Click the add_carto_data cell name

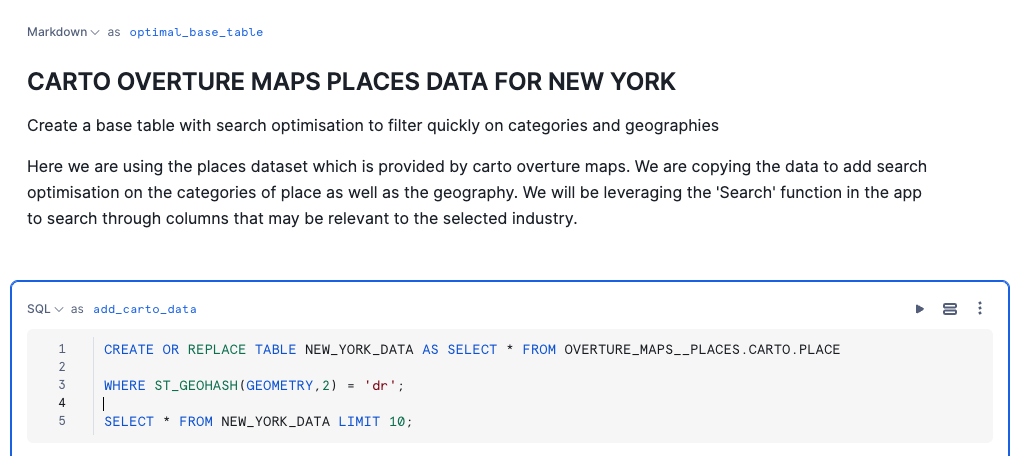pyautogui.click(x=144, y=309)
